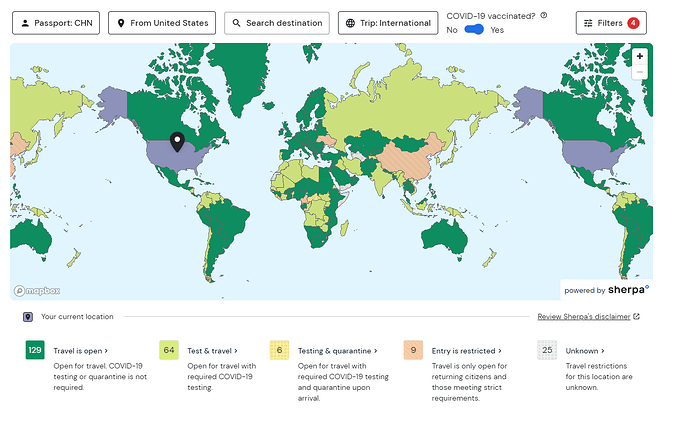Click the shield icon beside Your current location
This screenshot has width=690, height=421.
coord(28,316)
